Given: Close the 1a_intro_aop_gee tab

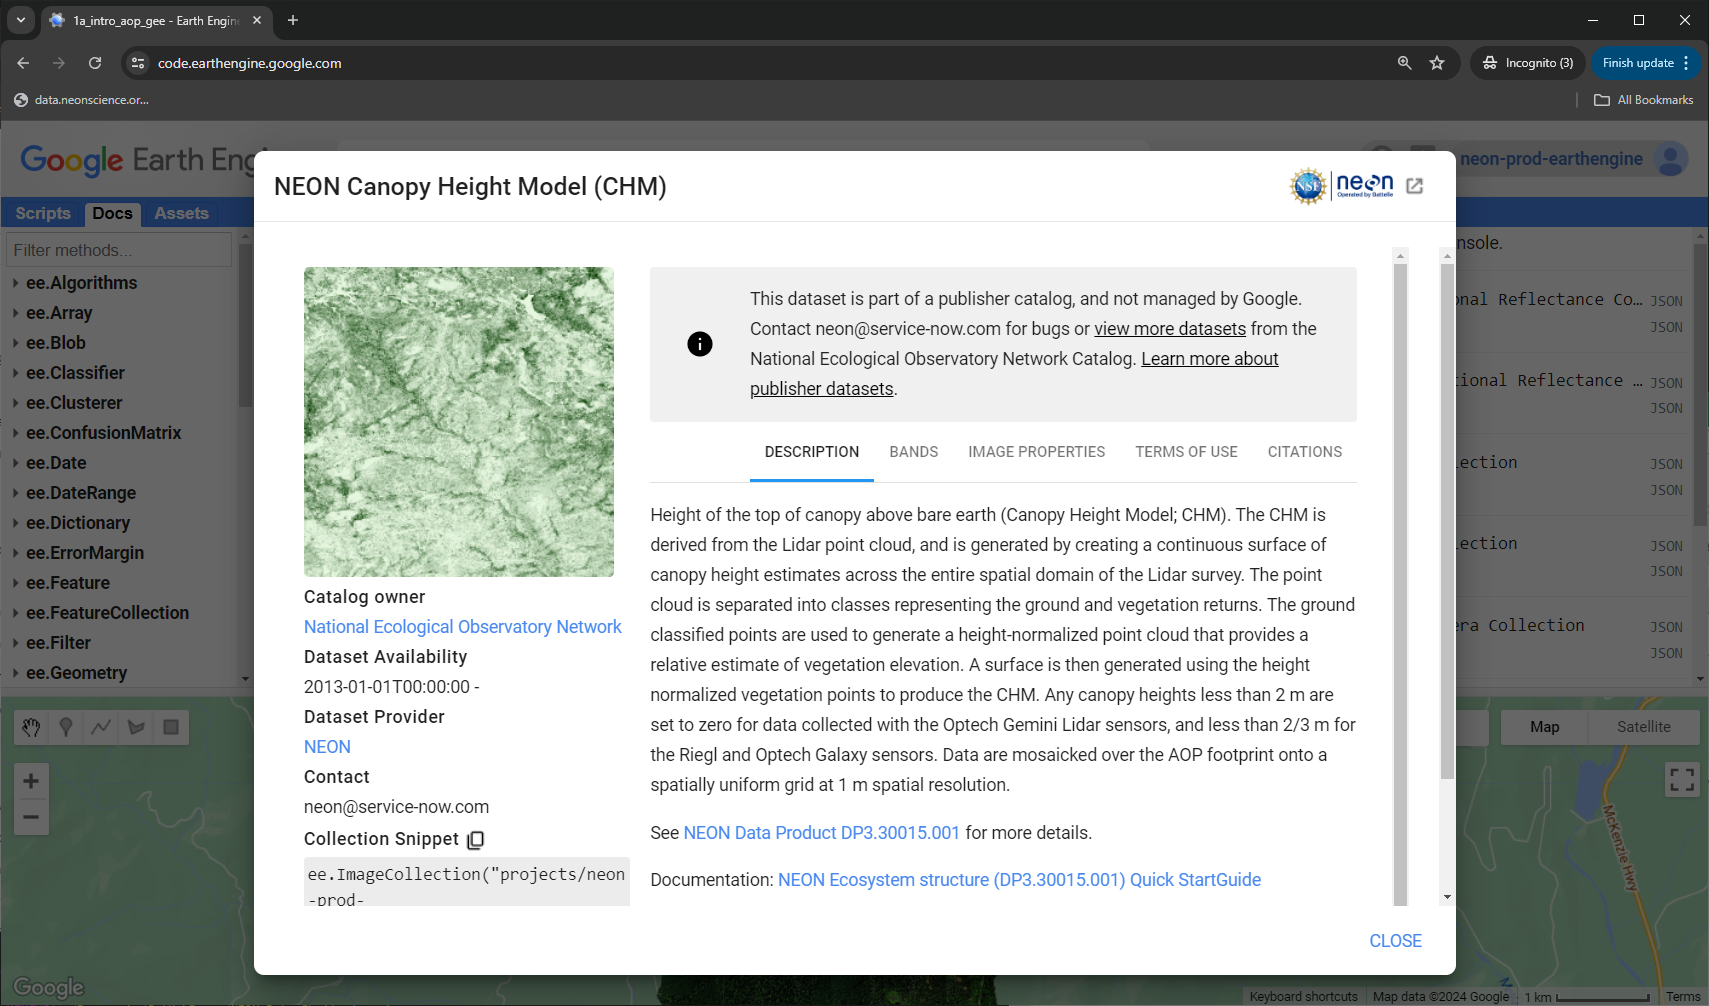Looking at the screenshot, I should pyautogui.click(x=257, y=20).
